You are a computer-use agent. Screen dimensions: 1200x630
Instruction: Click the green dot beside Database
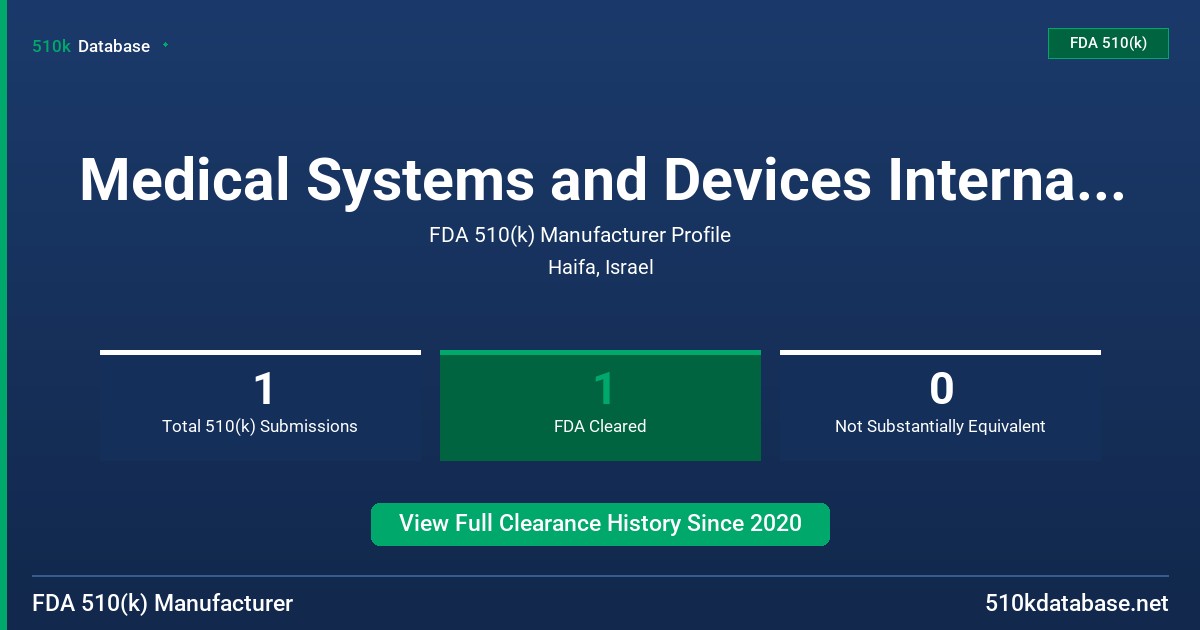click(x=165, y=45)
